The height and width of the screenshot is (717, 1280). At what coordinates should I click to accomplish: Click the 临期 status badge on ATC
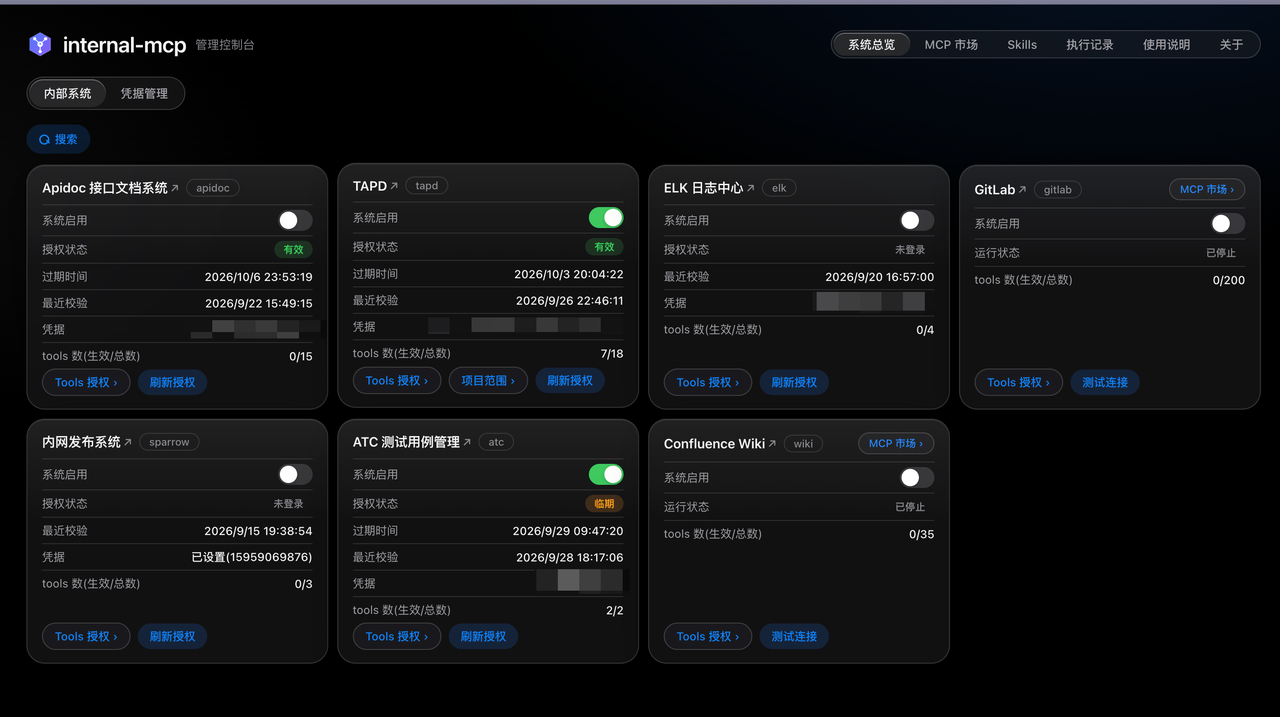point(604,504)
